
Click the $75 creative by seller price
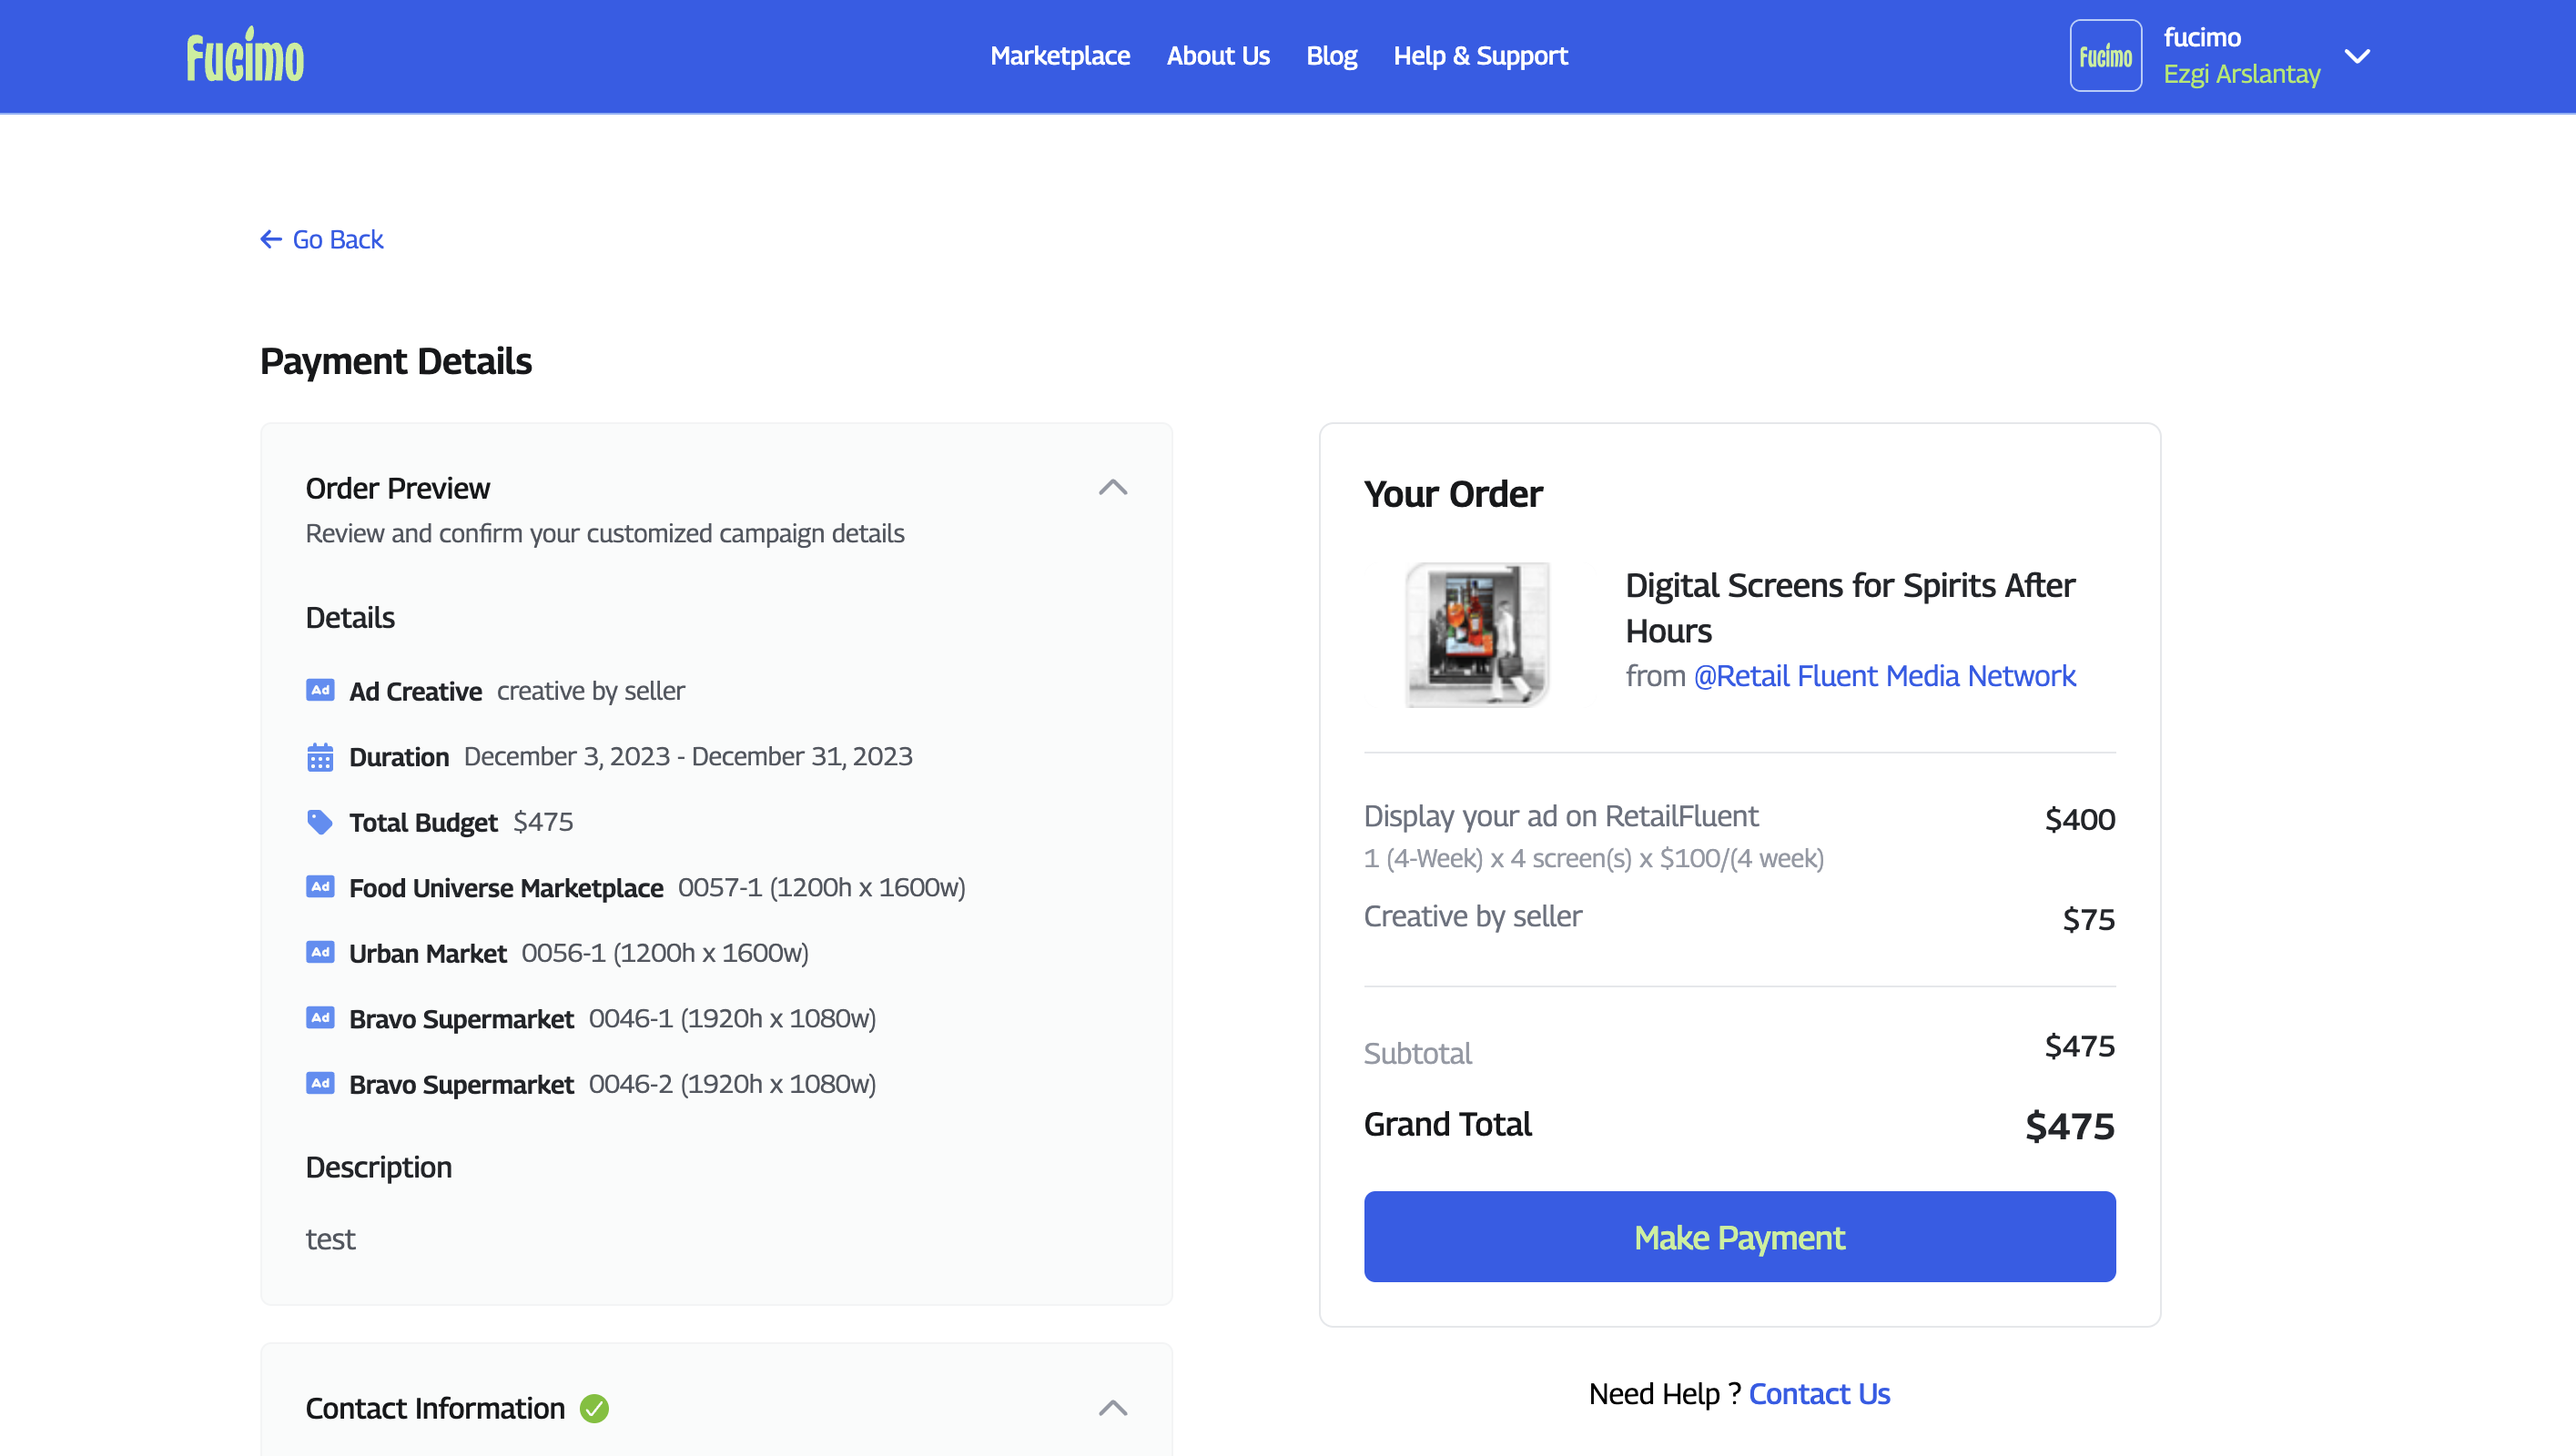tap(2089, 919)
